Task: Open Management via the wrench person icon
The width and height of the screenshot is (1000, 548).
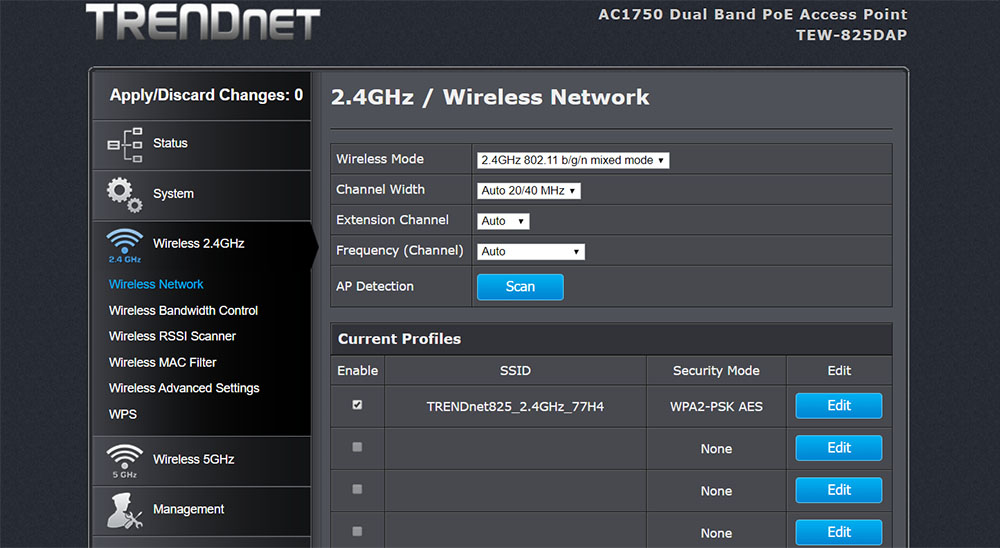Action: click(124, 511)
